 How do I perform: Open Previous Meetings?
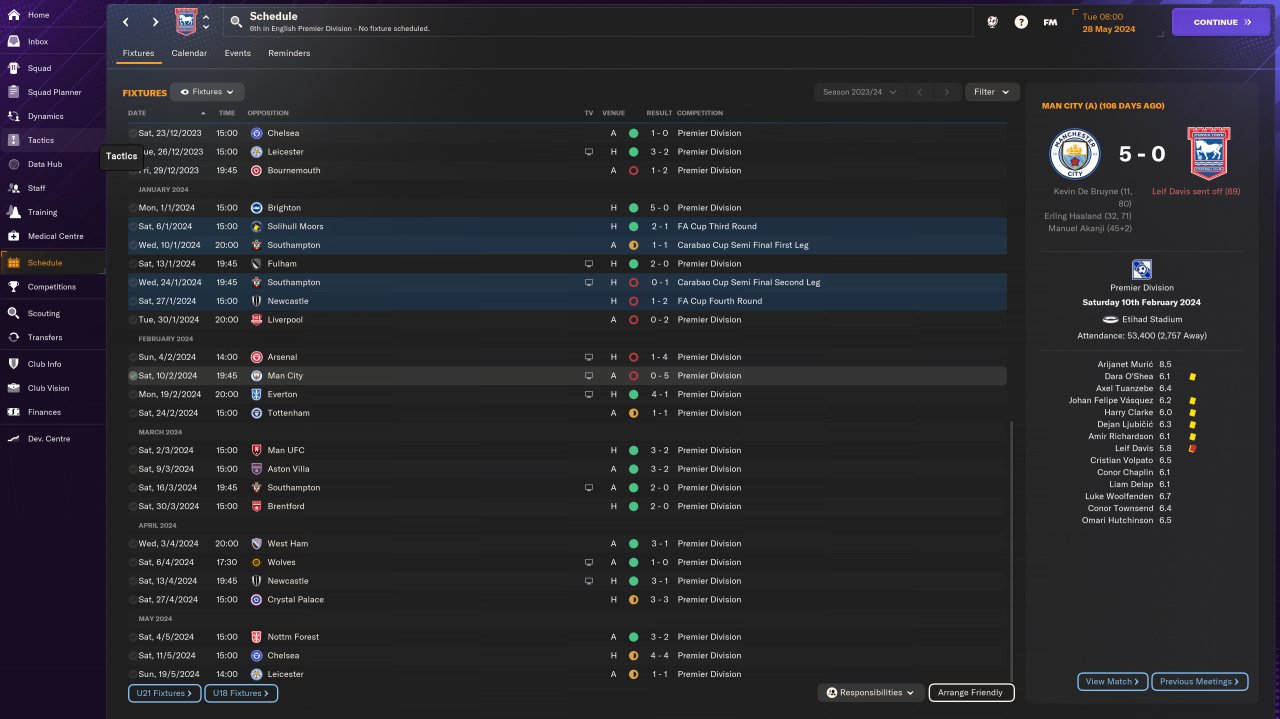[x=1199, y=681]
